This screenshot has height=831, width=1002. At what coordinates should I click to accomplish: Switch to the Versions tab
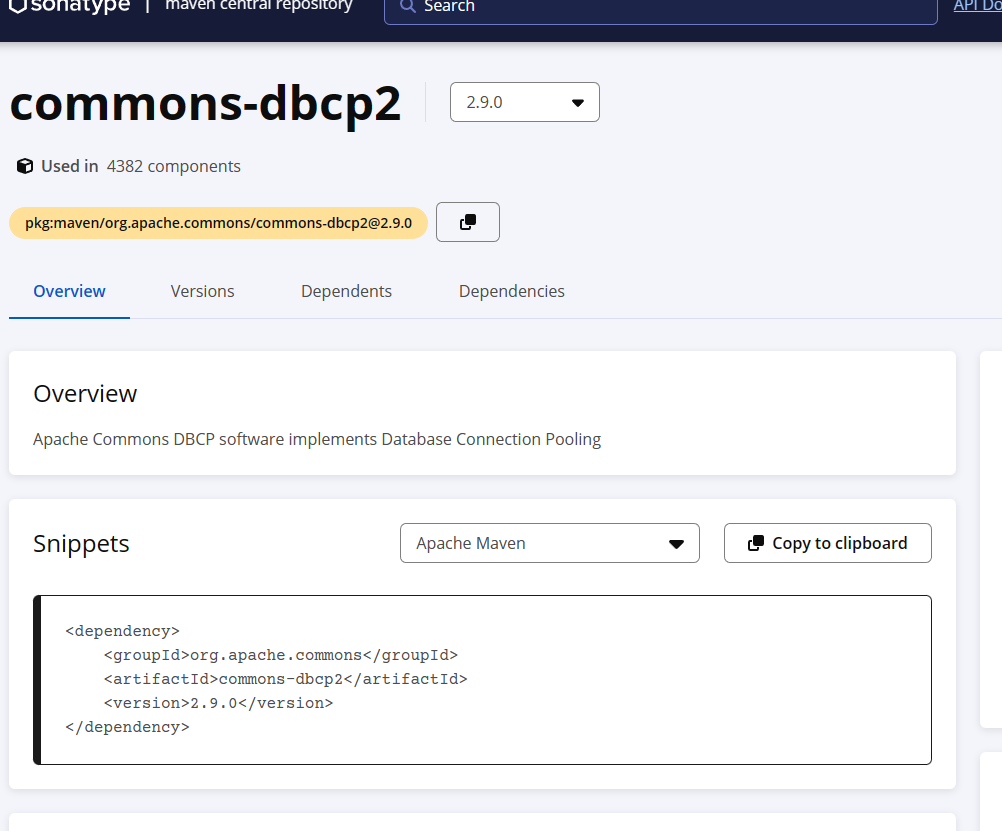(x=203, y=291)
